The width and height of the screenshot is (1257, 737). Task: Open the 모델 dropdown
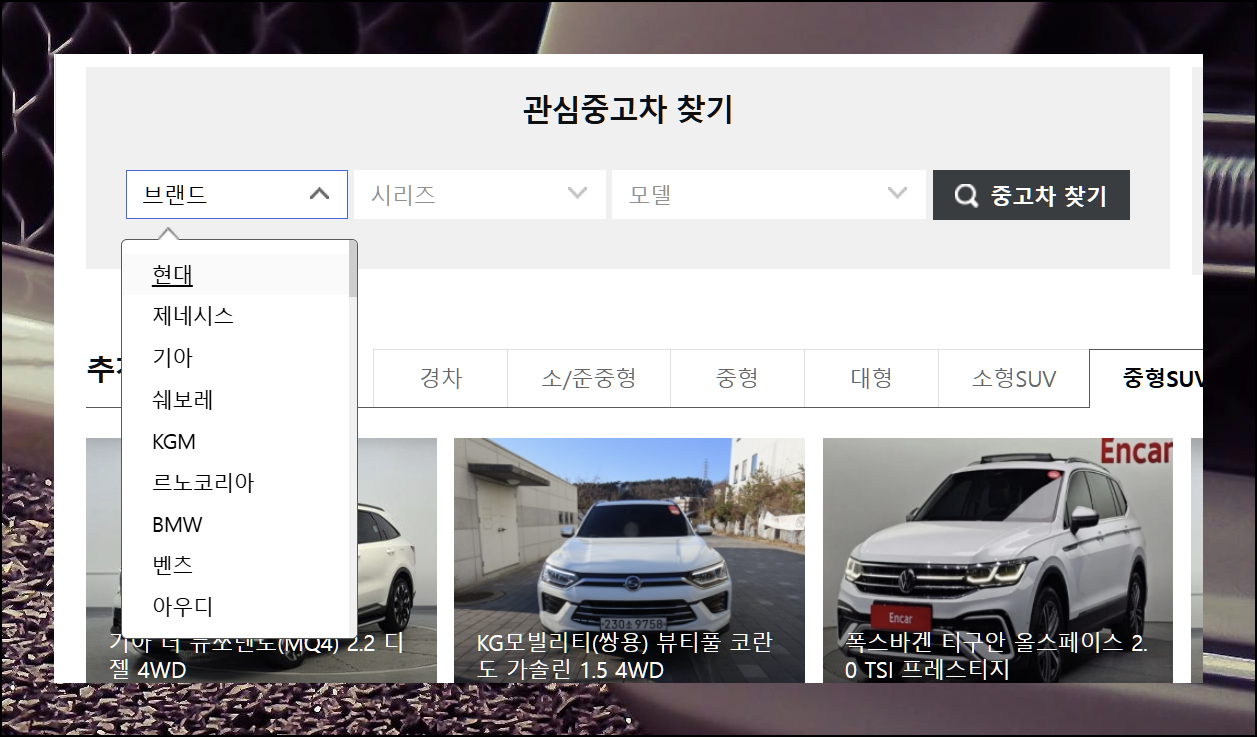tap(769, 194)
